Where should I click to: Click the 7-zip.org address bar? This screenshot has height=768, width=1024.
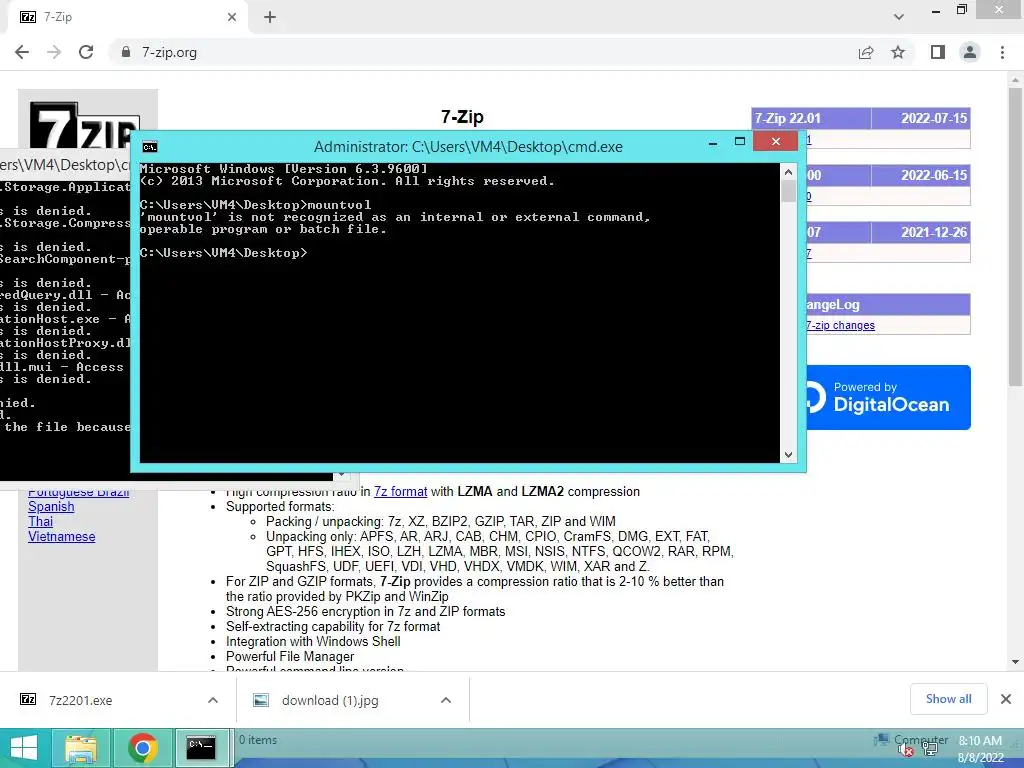tap(483, 52)
